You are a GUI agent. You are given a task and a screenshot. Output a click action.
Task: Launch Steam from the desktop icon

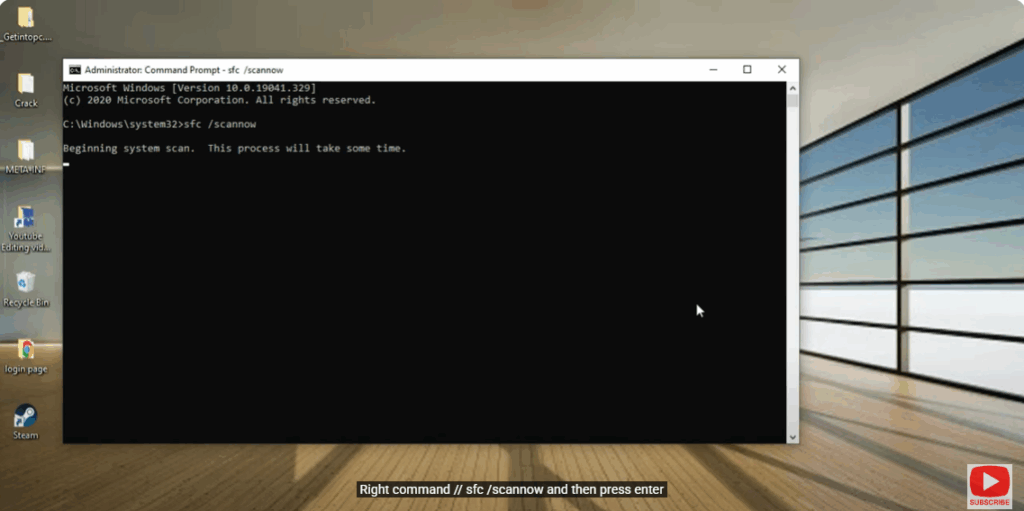[26, 416]
